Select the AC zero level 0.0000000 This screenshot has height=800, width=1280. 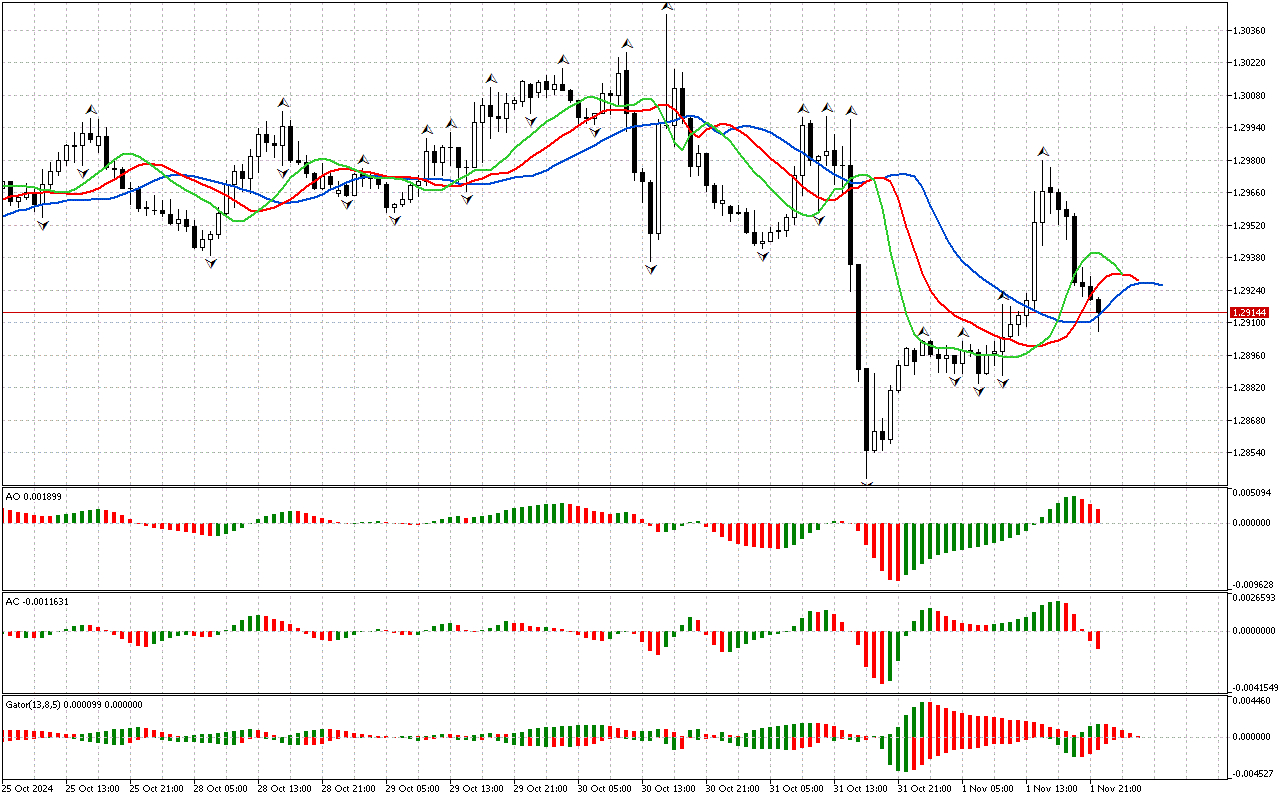click(x=1254, y=631)
